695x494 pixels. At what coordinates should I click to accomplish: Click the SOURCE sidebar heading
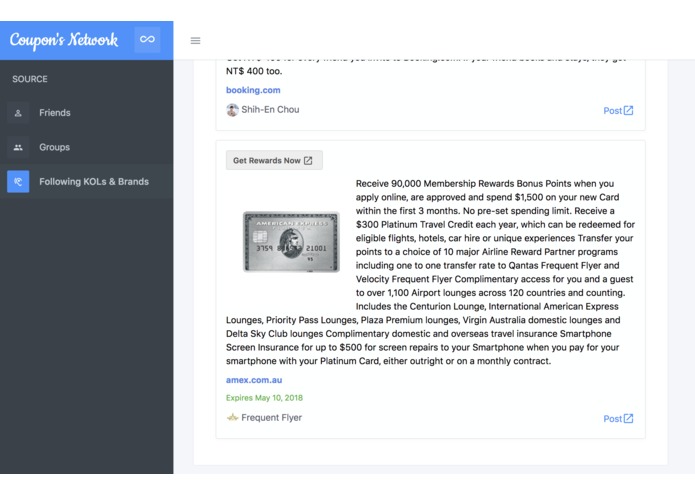pos(30,79)
